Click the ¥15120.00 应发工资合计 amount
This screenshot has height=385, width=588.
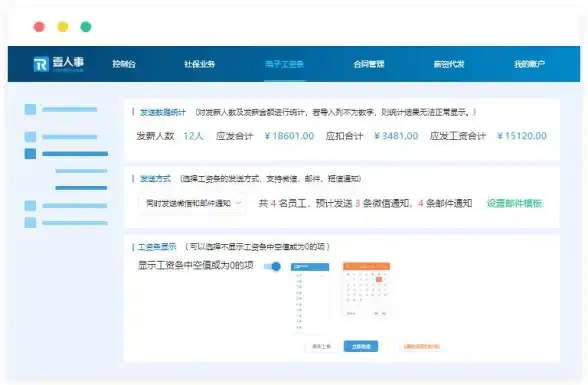pyautogui.click(x=522, y=136)
